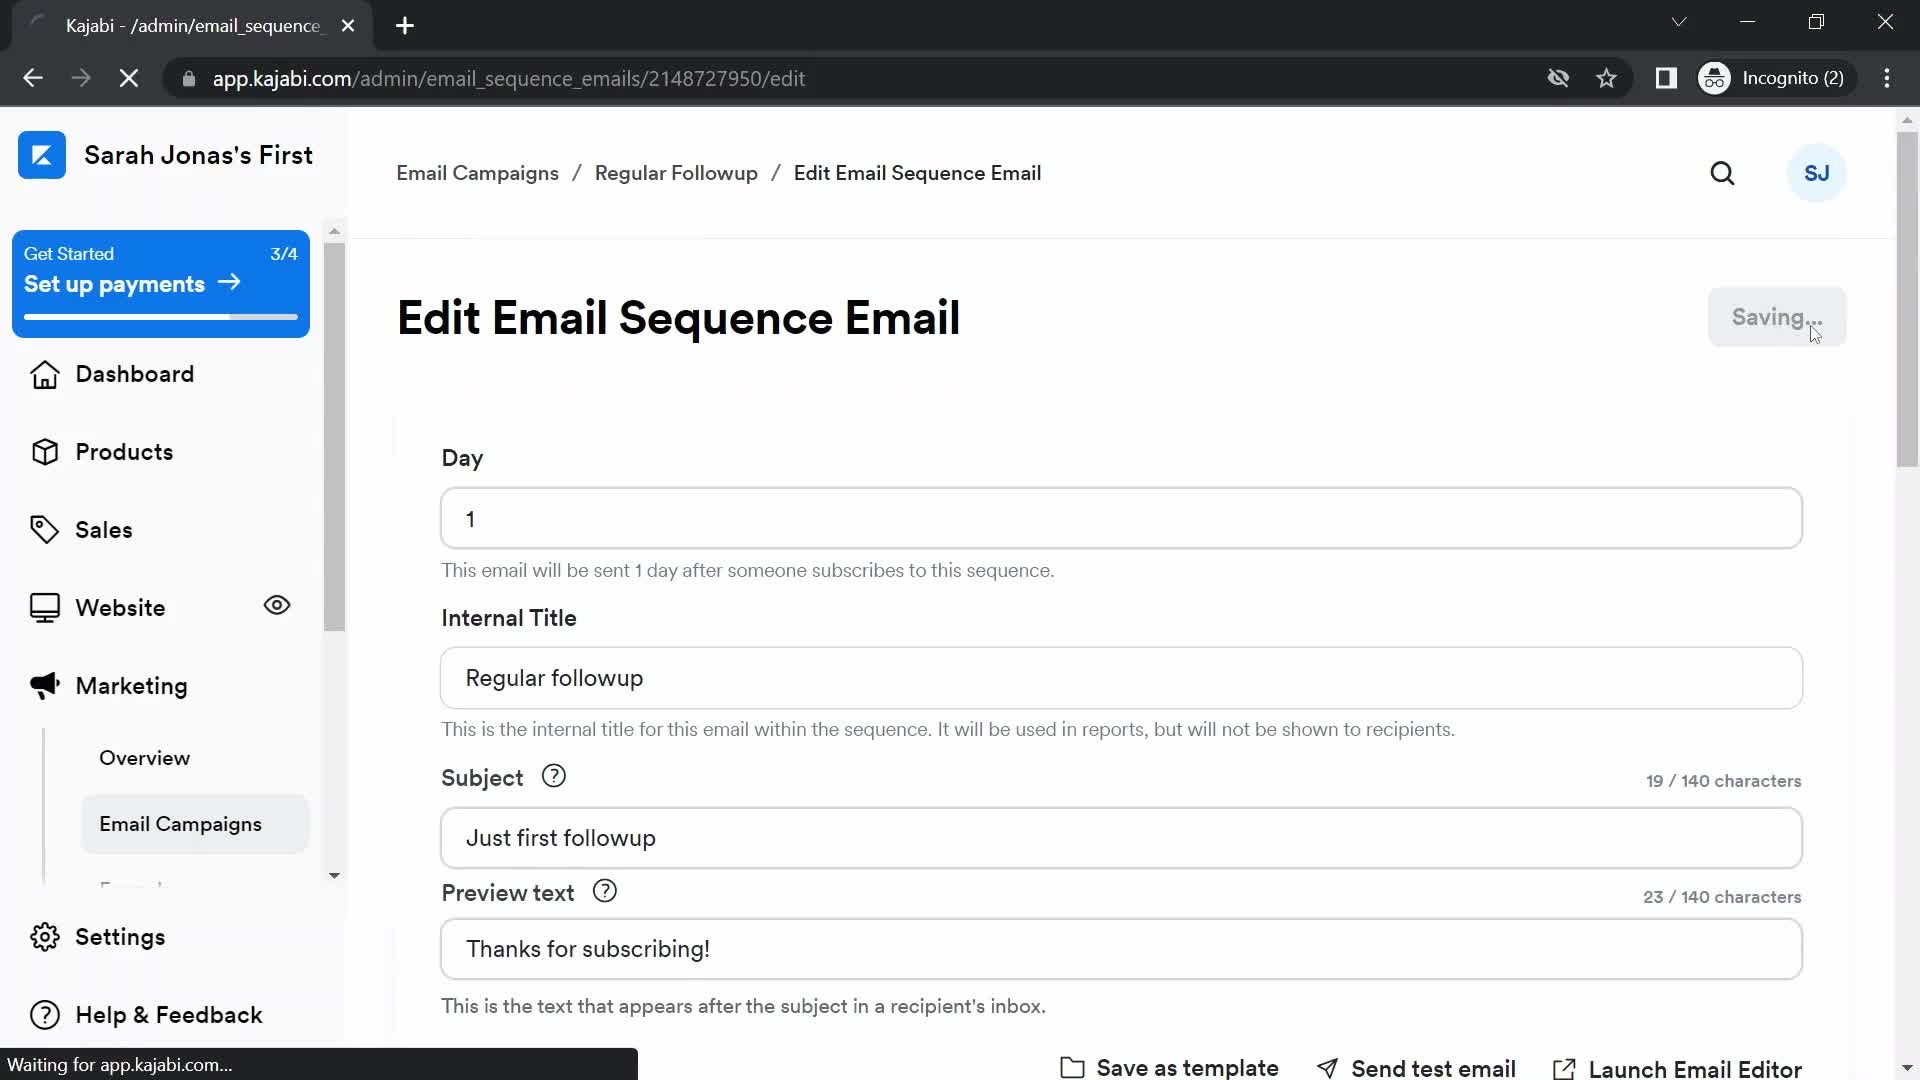Expand Marketing section in sidebar

[131, 686]
